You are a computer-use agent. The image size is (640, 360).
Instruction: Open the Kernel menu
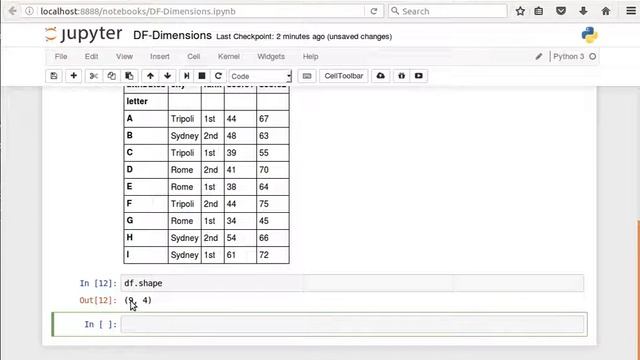229,57
